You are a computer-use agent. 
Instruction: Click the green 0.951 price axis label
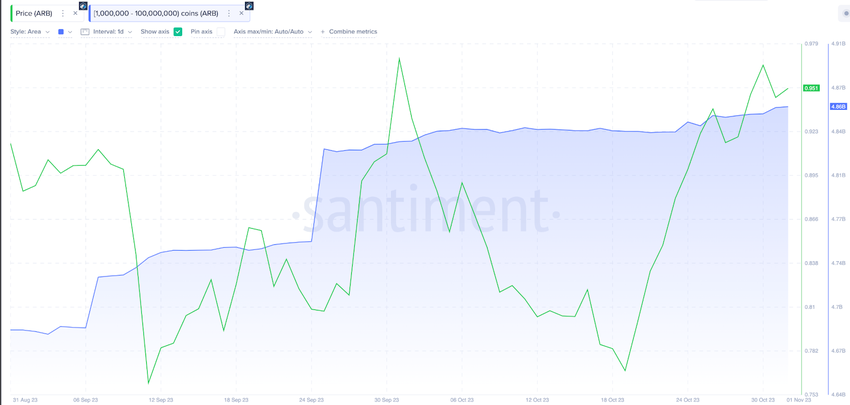[812, 88]
